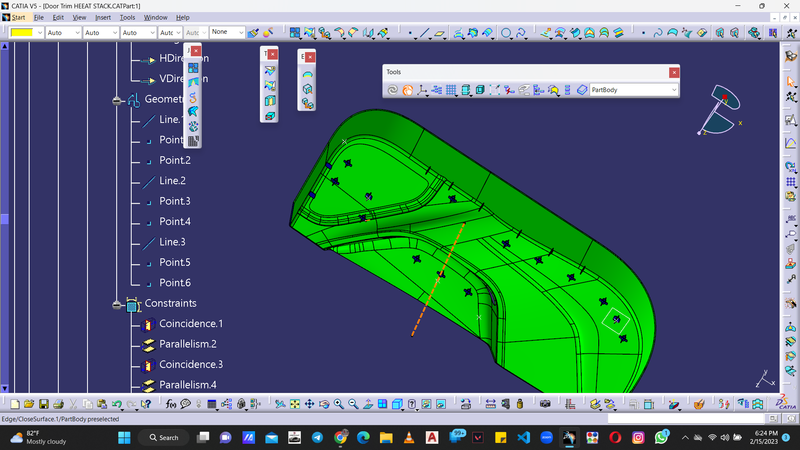The image size is (800, 450).
Task: Click the compass in top-right of viewport
Action: [x=723, y=110]
